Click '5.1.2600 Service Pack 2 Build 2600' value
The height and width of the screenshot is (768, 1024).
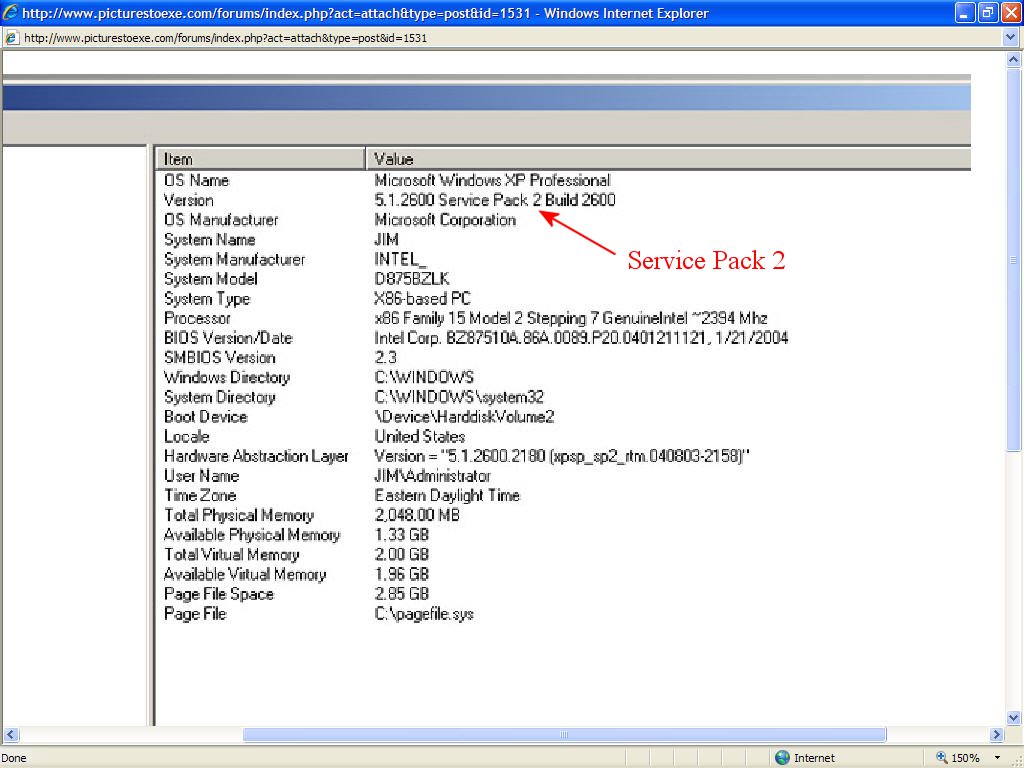[495, 200]
